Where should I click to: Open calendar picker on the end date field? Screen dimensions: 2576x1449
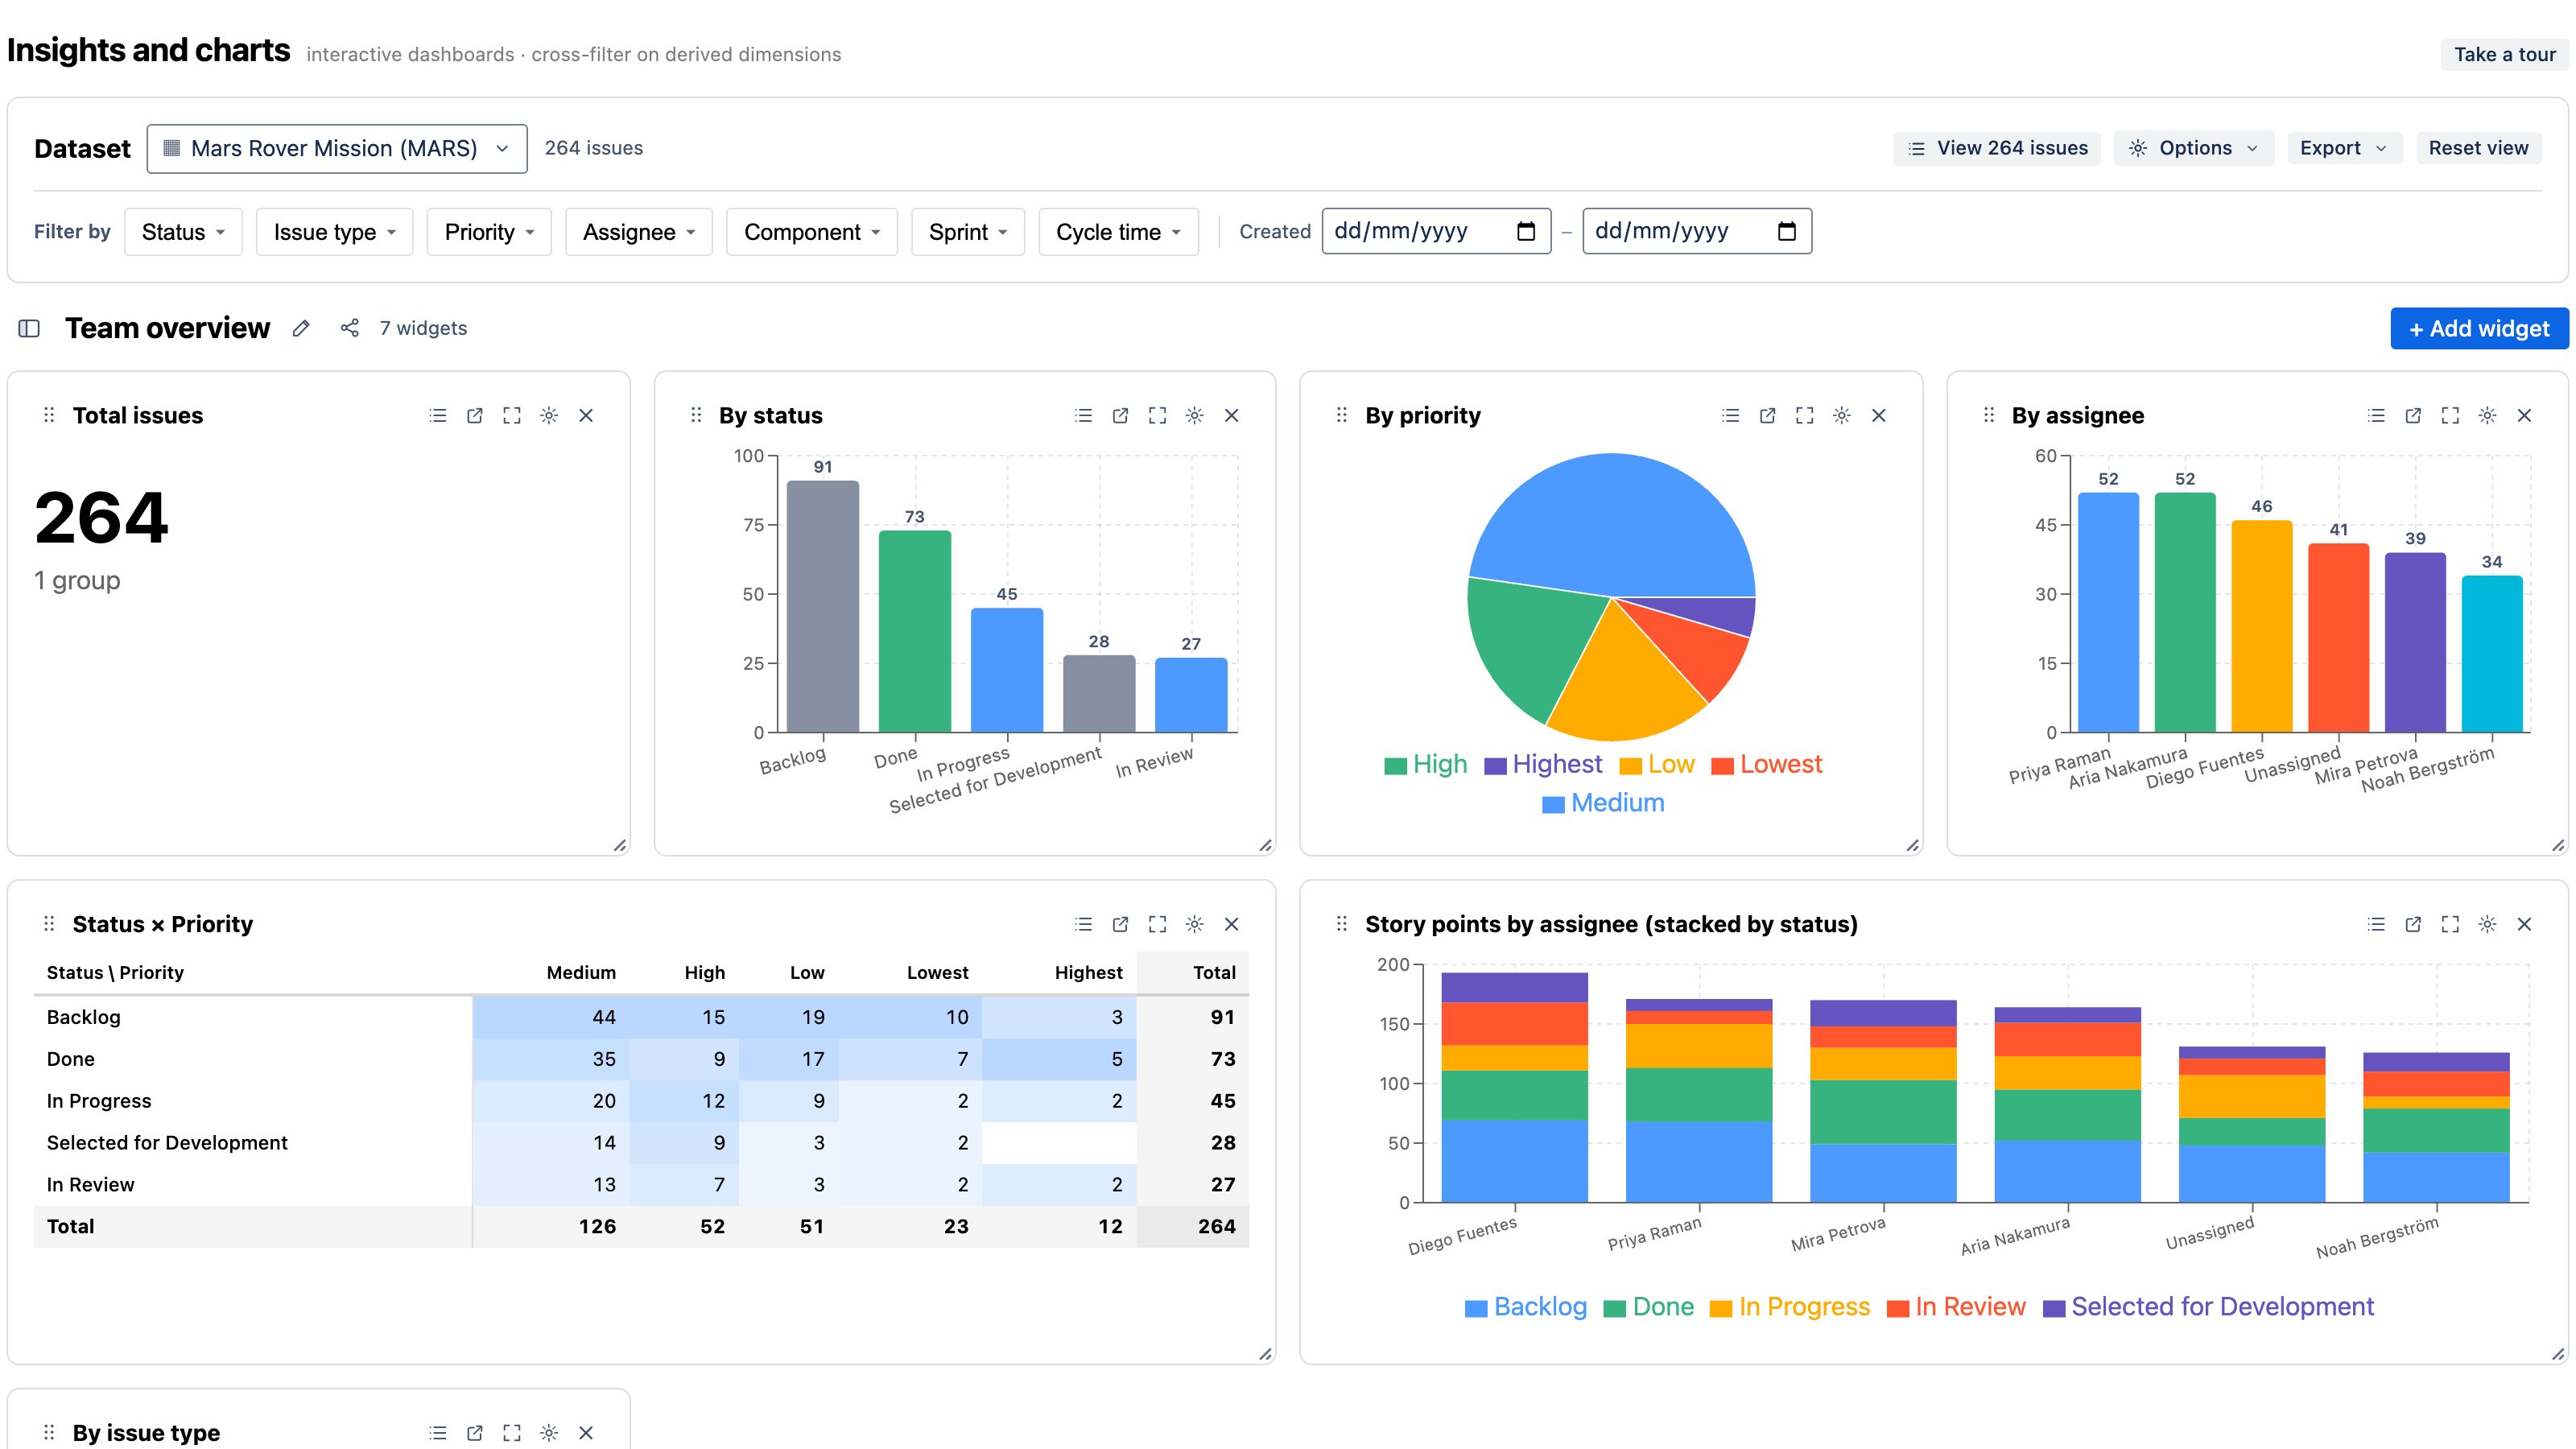point(1787,231)
